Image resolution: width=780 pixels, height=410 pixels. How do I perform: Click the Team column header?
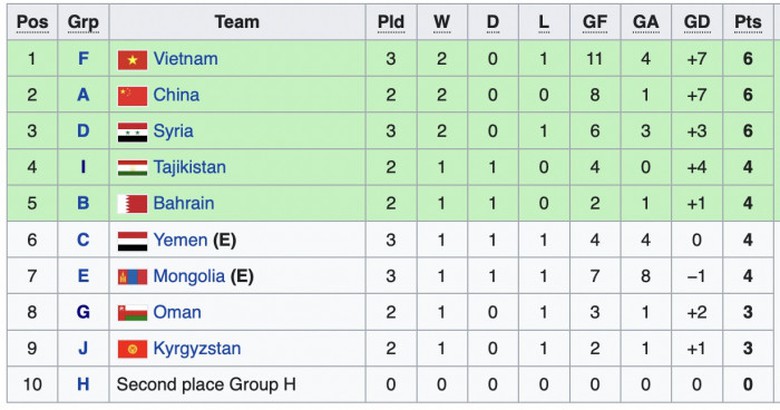(236, 22)
